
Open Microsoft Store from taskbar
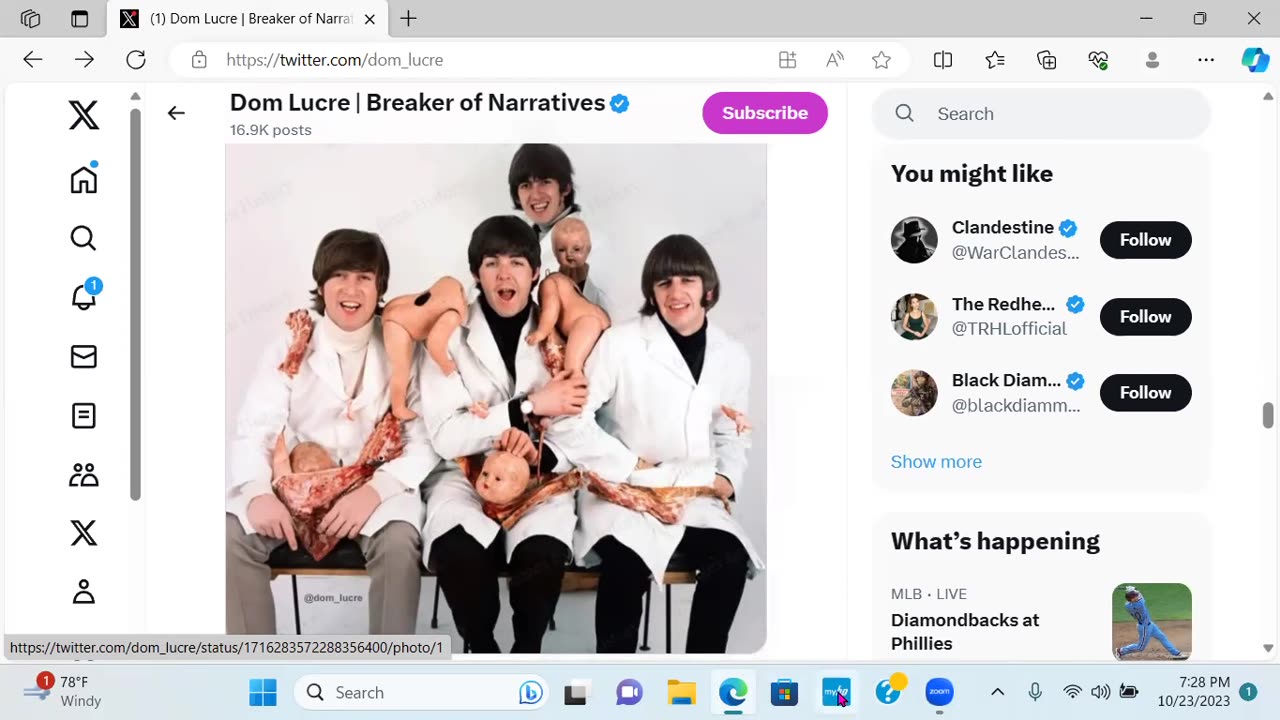(x=784, y=692)
